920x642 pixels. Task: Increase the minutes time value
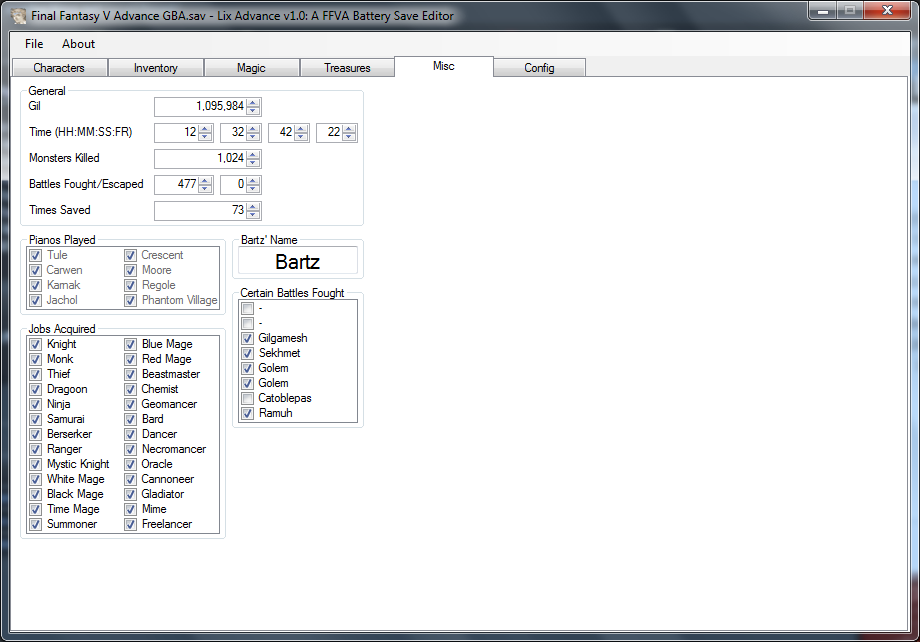[253, 129]
